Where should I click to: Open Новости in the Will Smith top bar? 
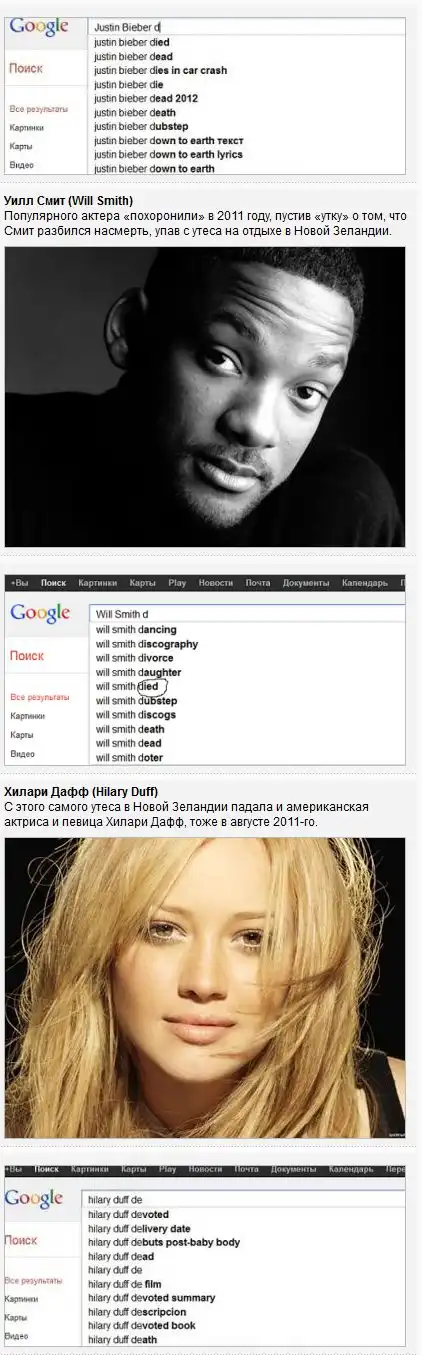click(215, 583)
